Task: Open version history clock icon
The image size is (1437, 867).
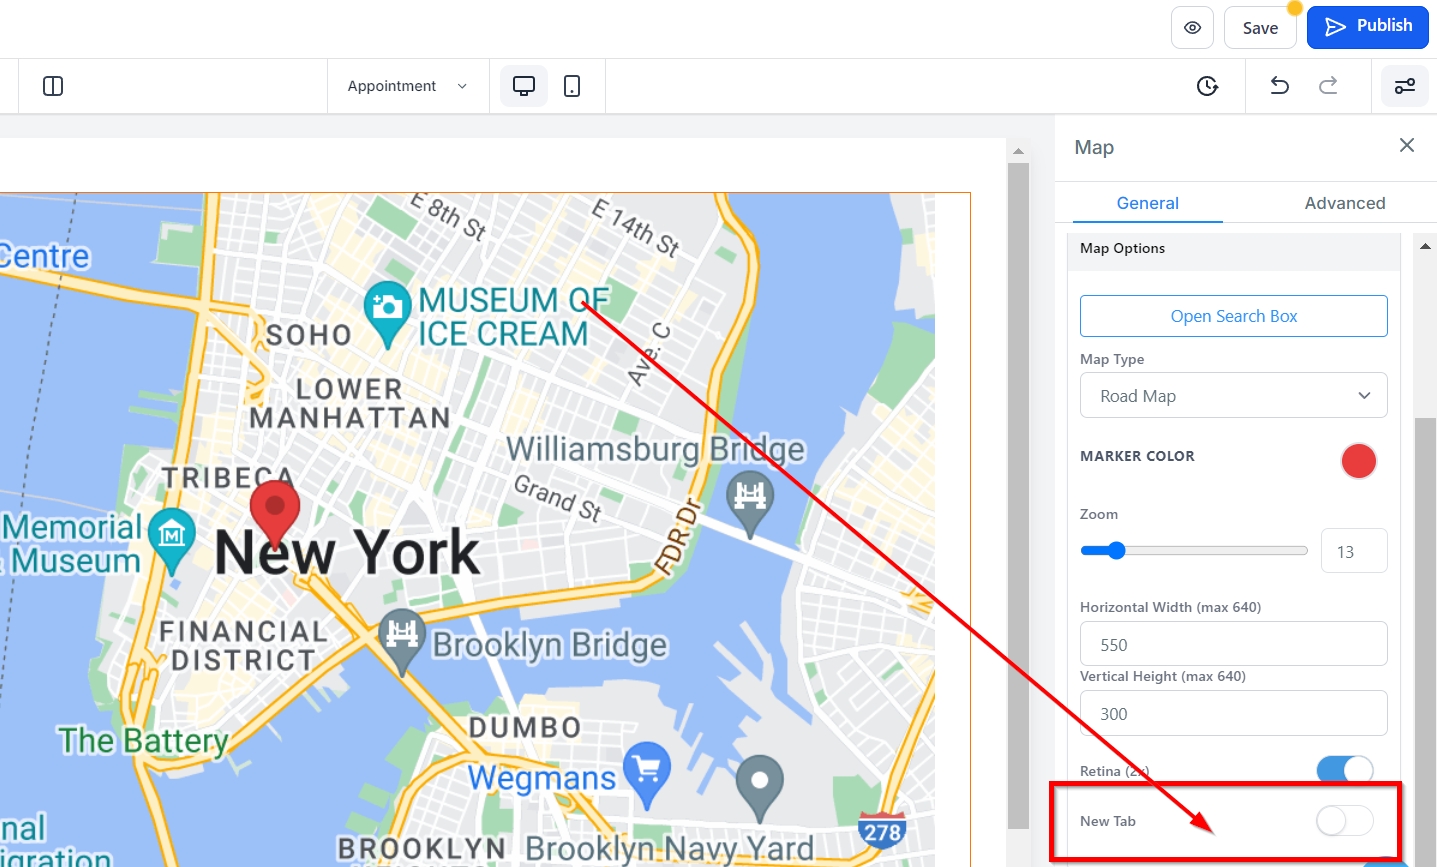Action: click(x=1207, y=86)
